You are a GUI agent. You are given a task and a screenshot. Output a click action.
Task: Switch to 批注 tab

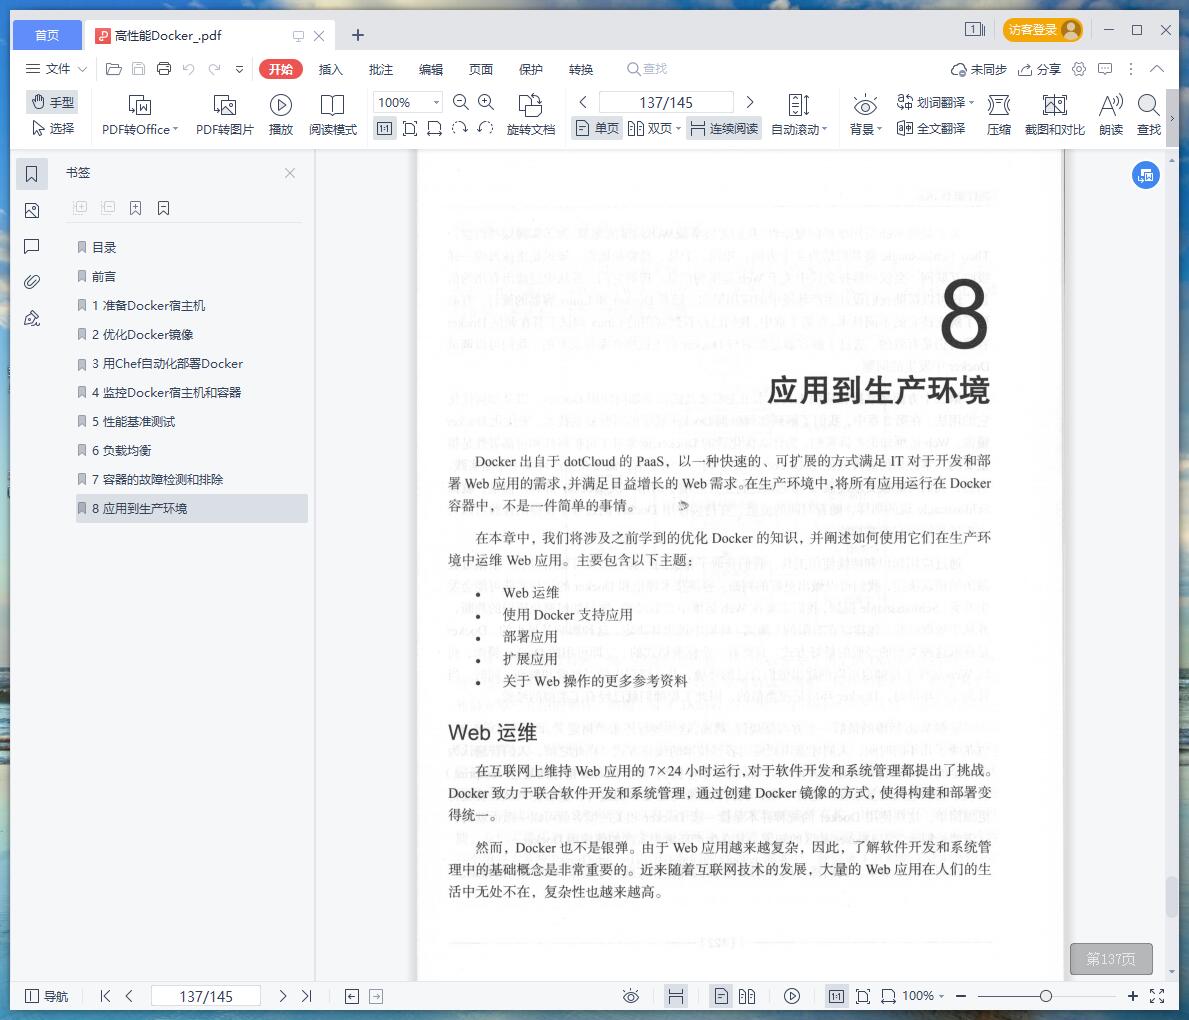coord(381,69)
